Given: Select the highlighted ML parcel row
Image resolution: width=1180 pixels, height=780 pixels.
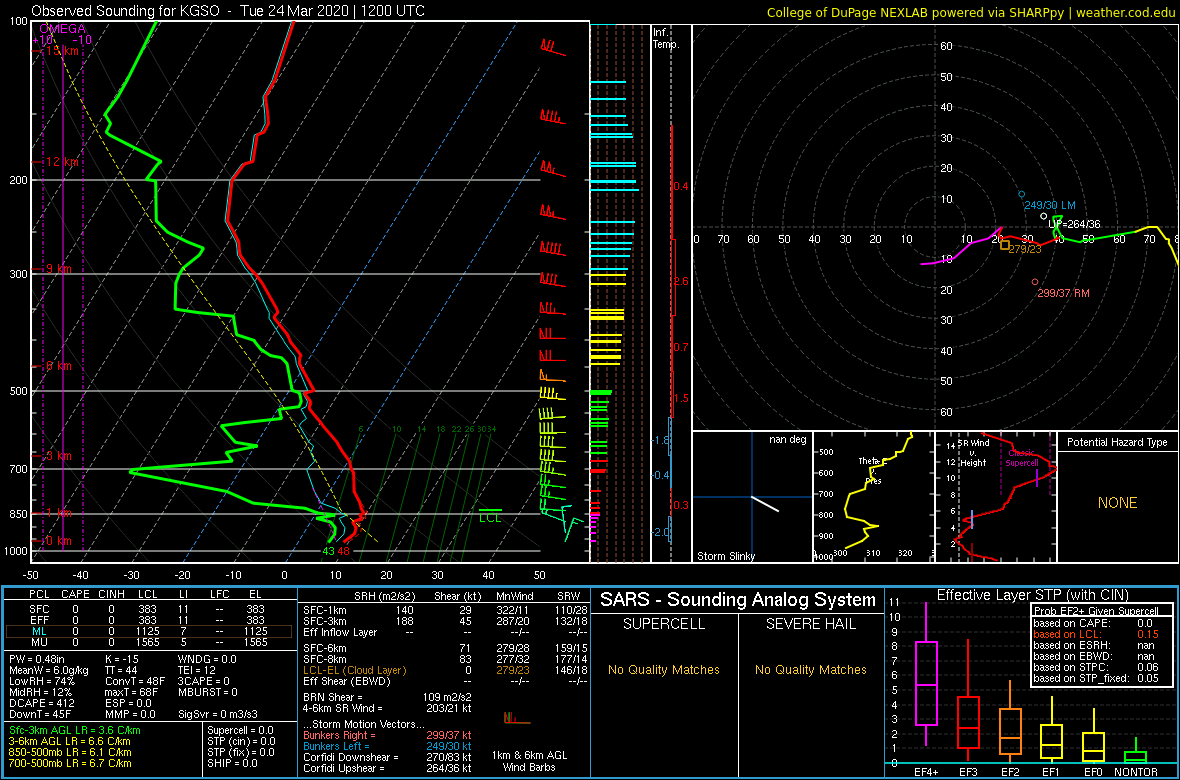Looking at the screenshot, I should click(x=149, y=632).
